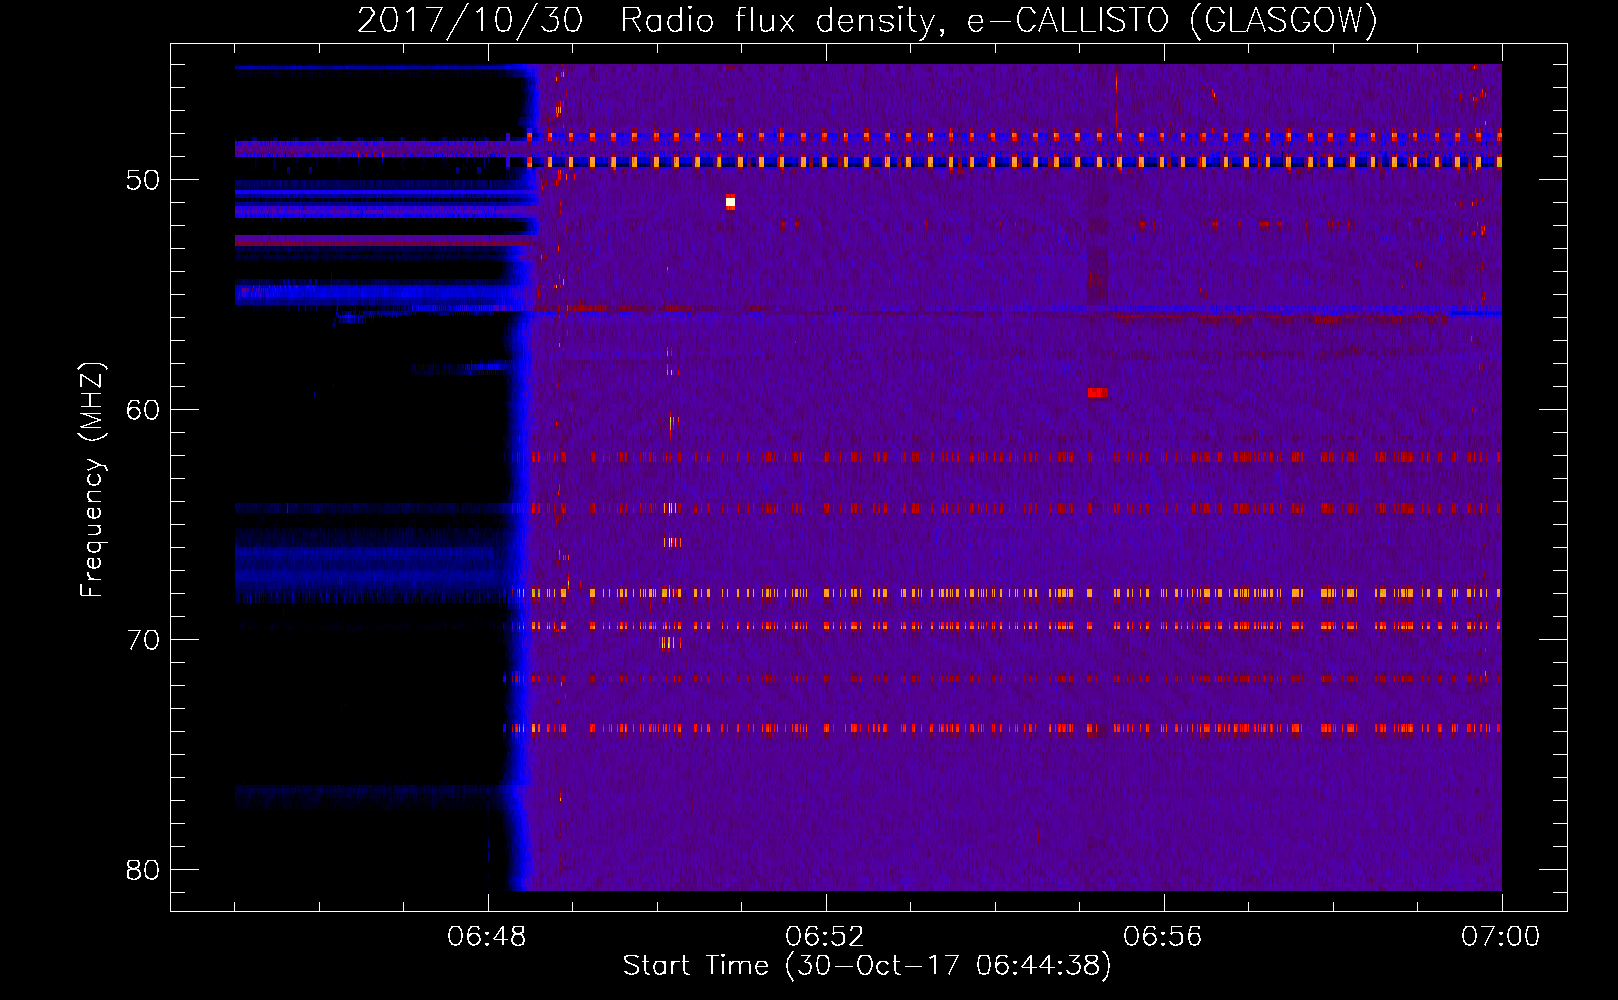Click the plot title '2017/10/30 Radio flux density'
Viewport: 1618px width, 1000px height.
tap(648, 20)
